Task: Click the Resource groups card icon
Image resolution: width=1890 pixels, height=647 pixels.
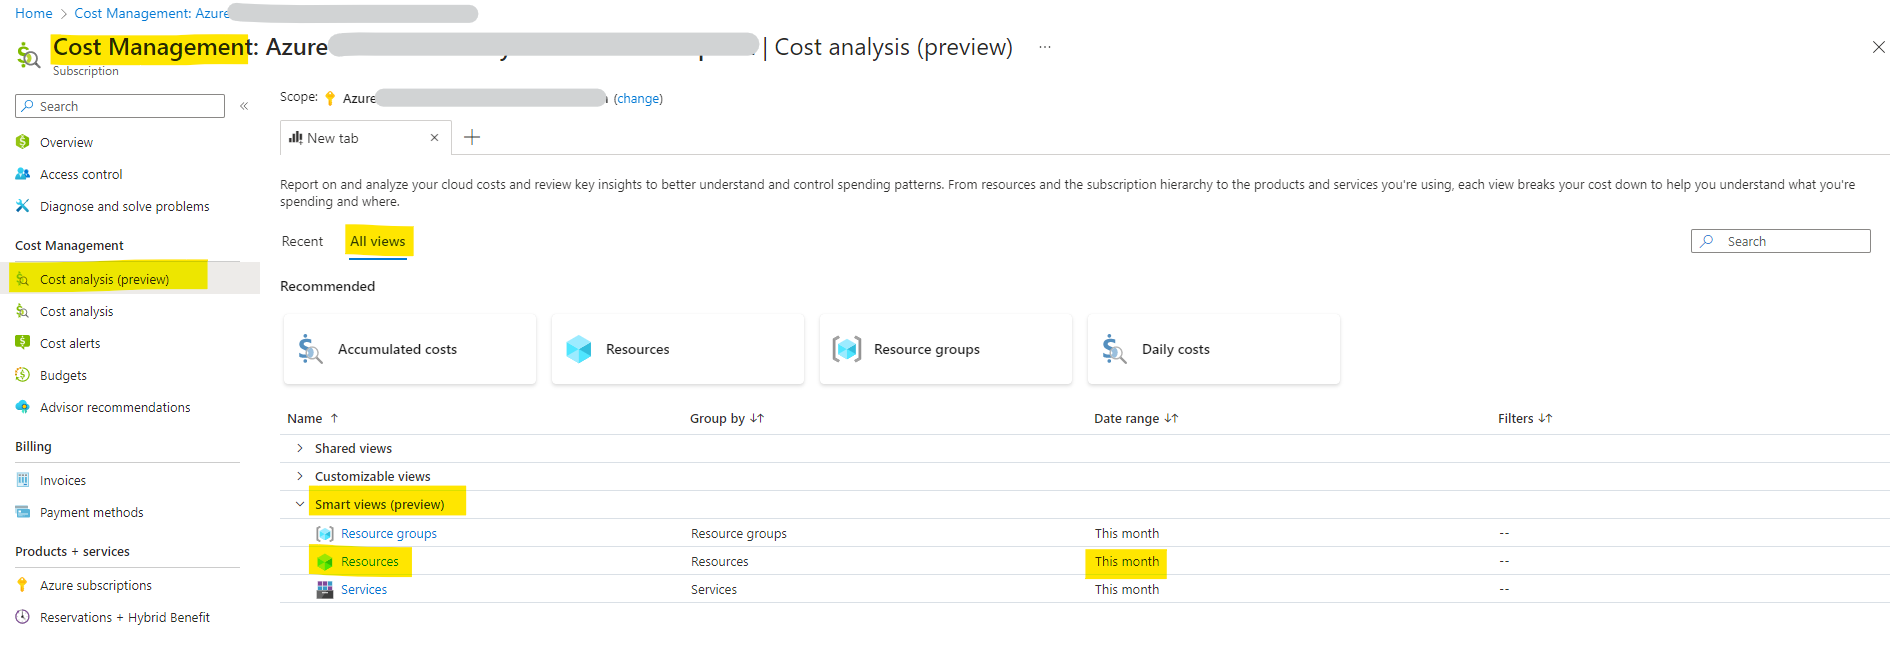Action: (x=847, y=349)
